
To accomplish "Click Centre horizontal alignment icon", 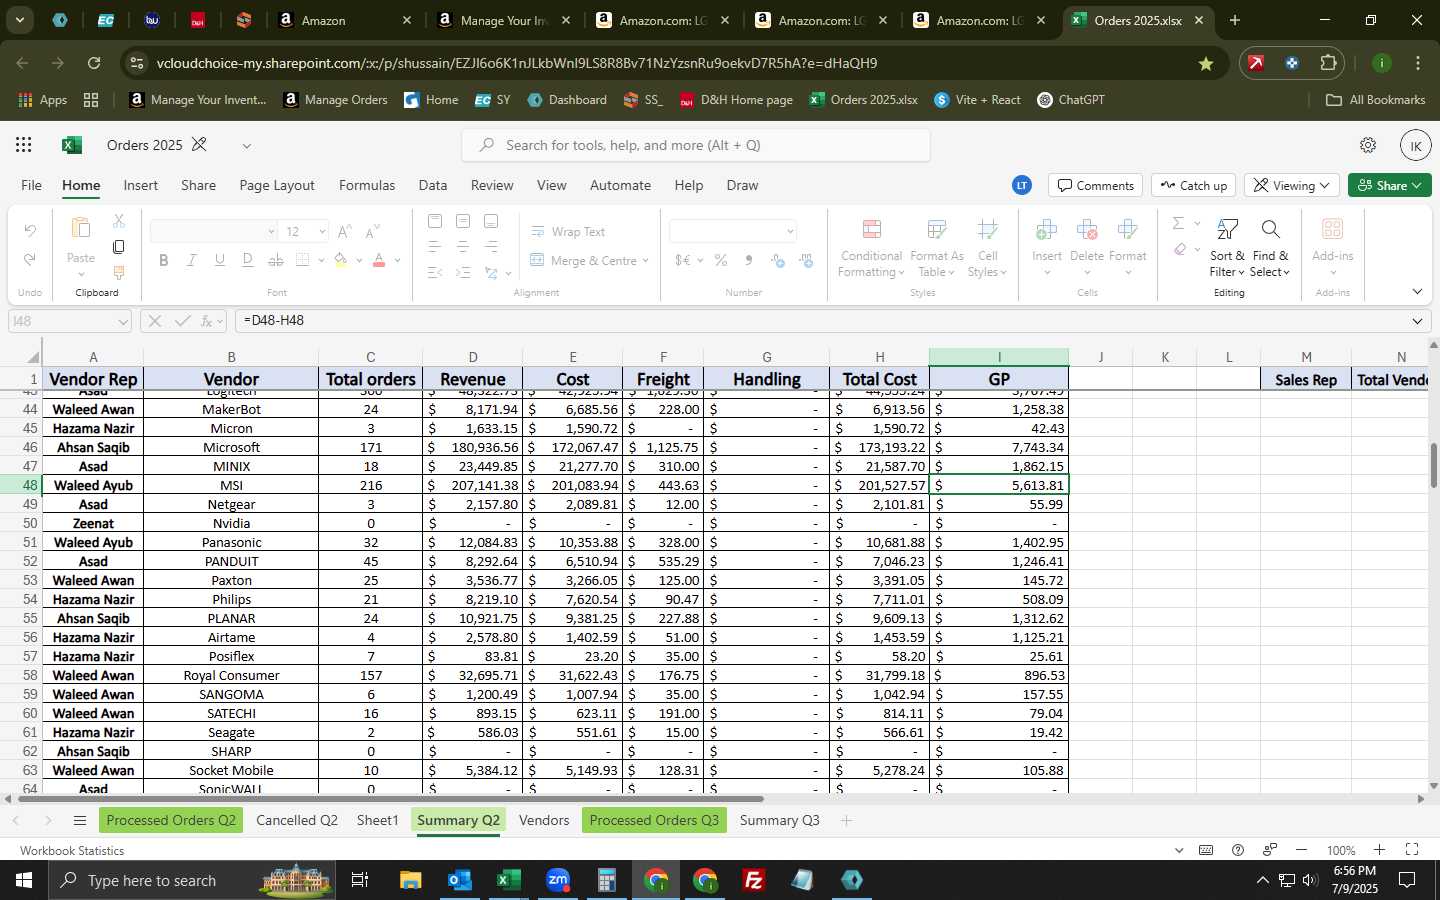I will coord(462,246).
